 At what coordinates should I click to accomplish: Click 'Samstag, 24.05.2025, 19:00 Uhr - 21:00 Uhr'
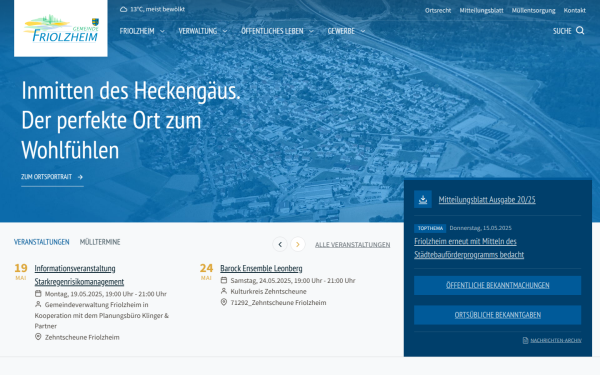click(293, 280)
